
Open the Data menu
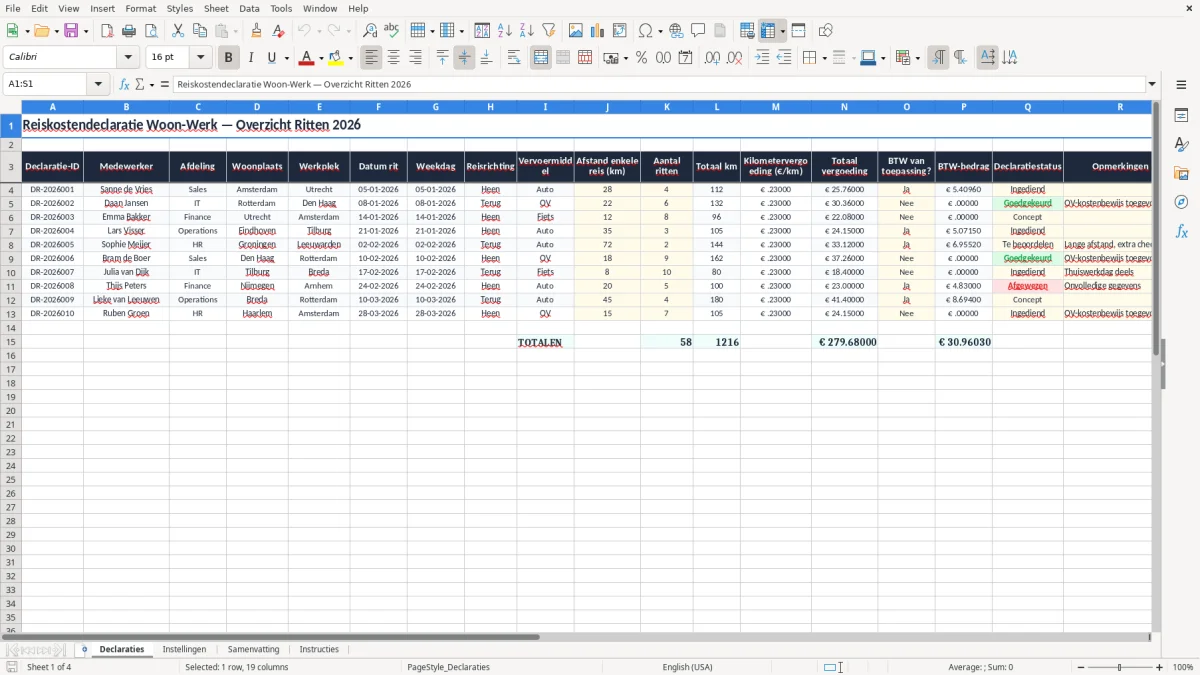pyautogui.click(x=249, y=8)
